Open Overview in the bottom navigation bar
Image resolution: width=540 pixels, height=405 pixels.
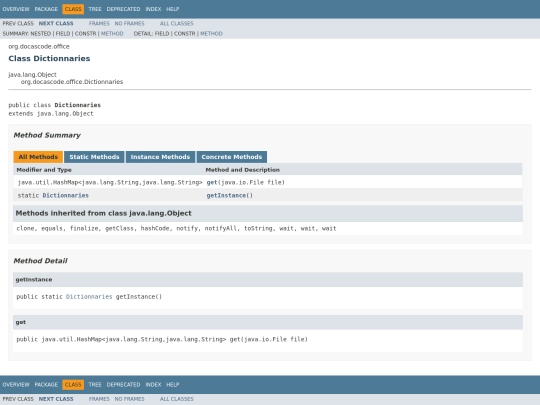16,385
